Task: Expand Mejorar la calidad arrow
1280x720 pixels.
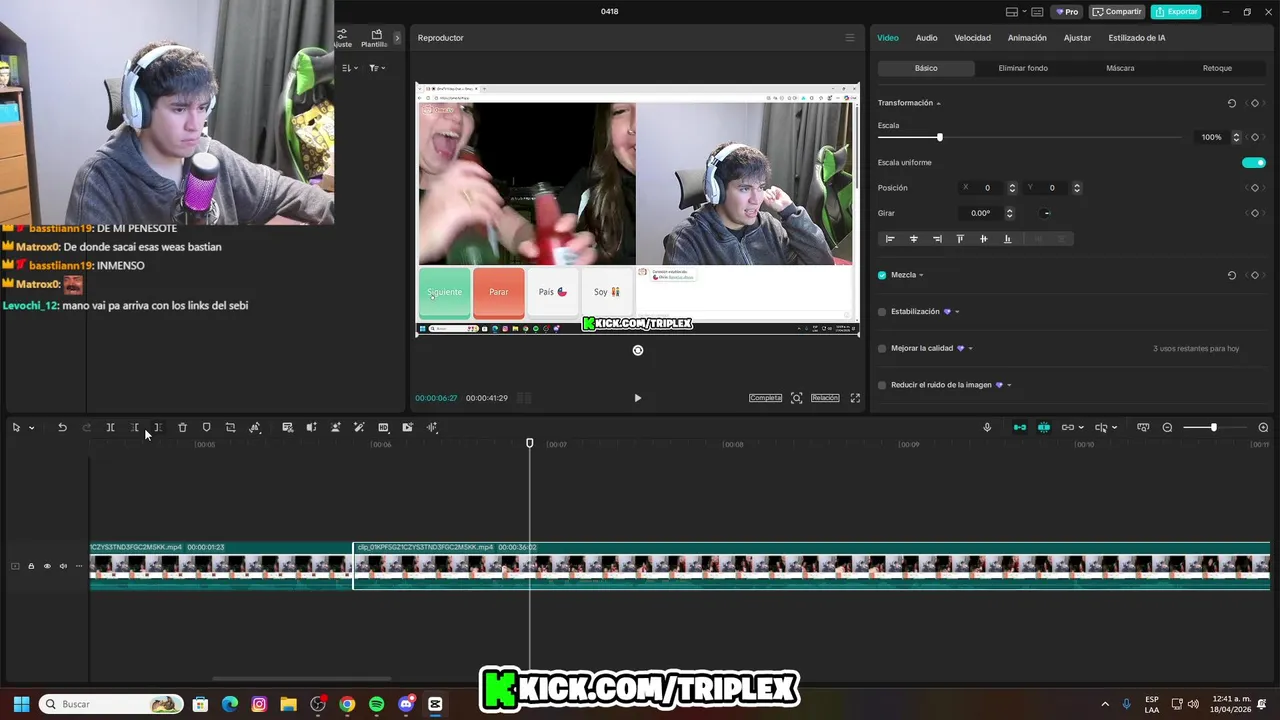Action: tap(970, 349)
